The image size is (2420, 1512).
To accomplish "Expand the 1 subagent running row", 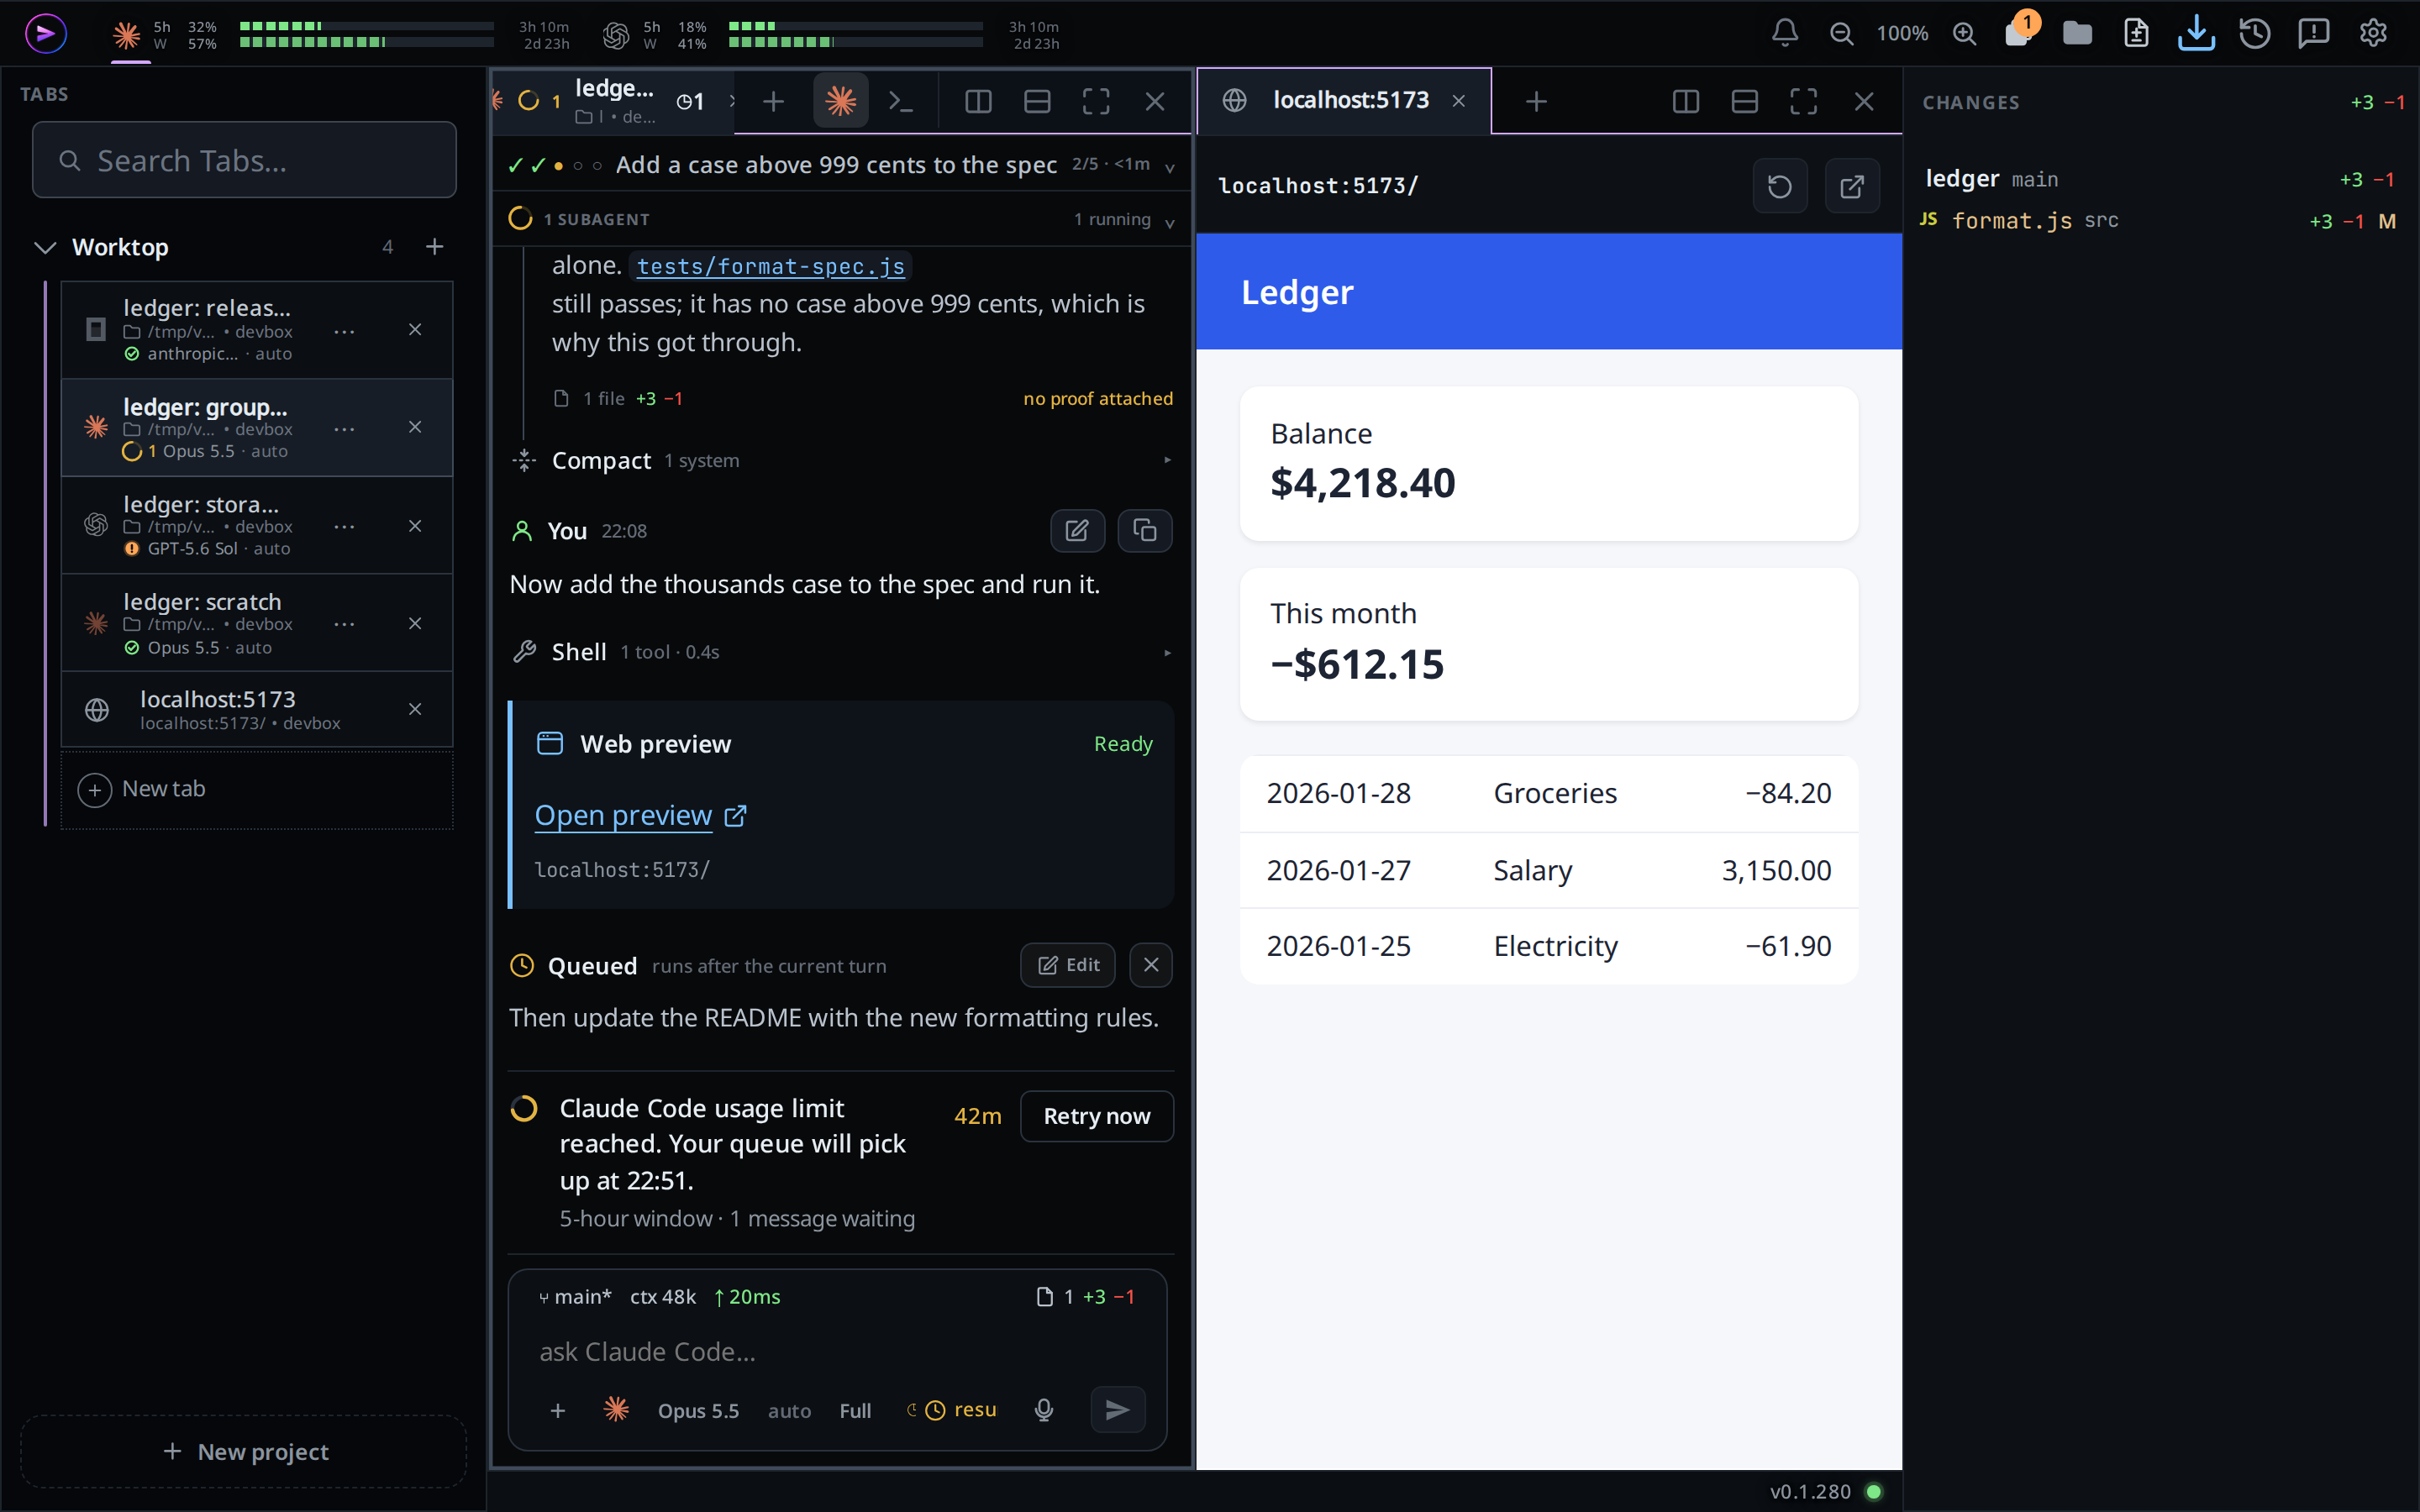I will pos(842,219).
